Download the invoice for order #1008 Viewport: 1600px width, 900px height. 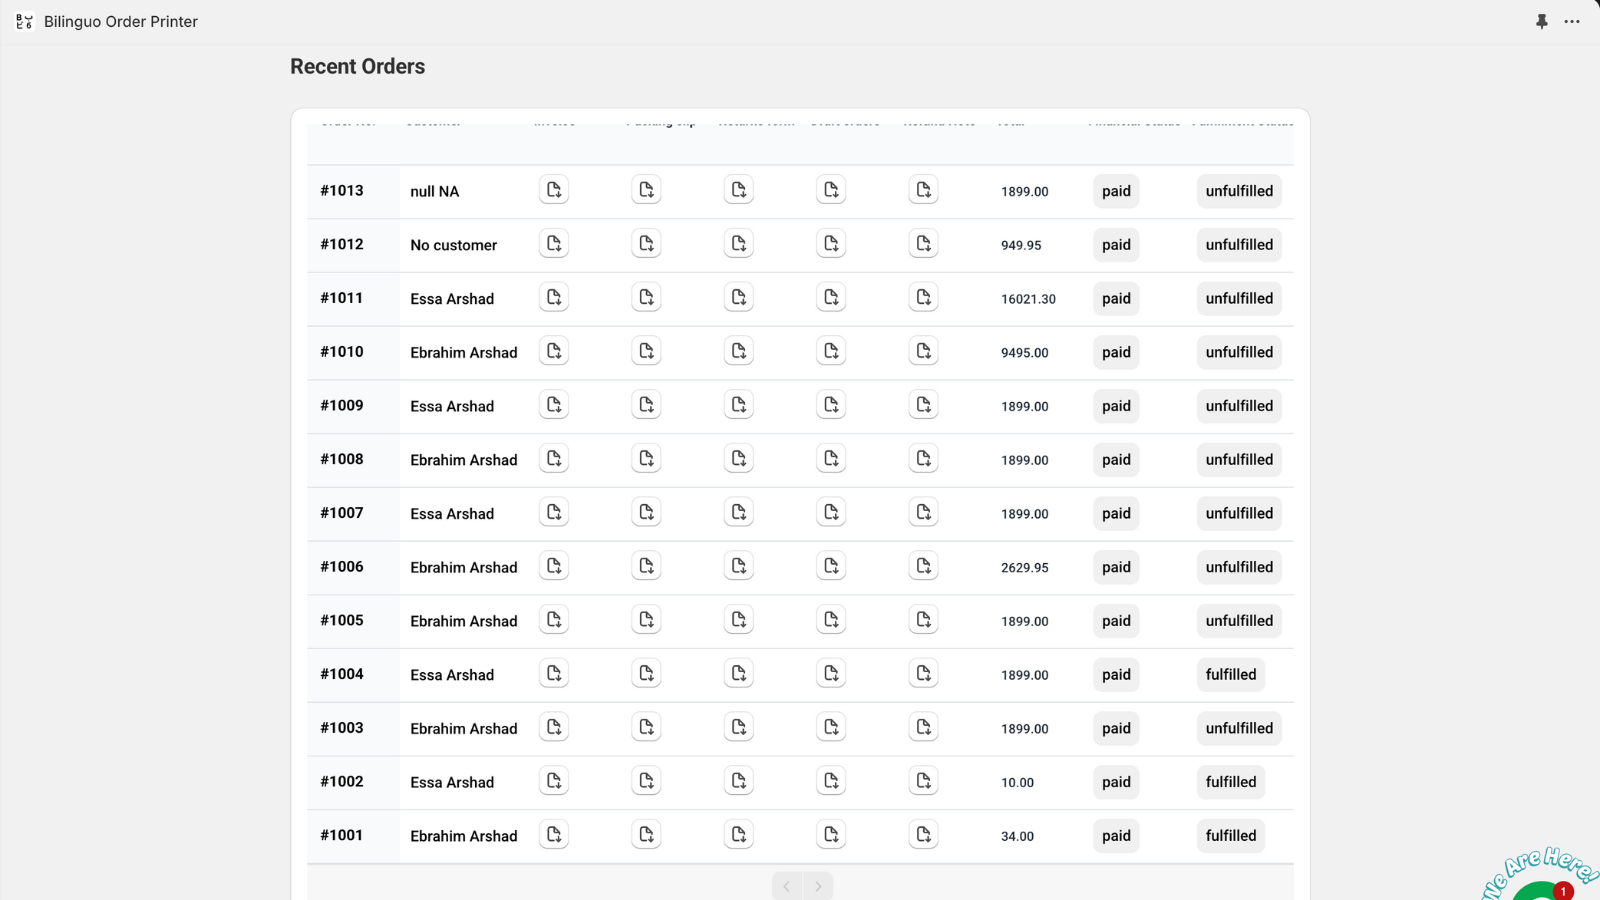[554, 458]
